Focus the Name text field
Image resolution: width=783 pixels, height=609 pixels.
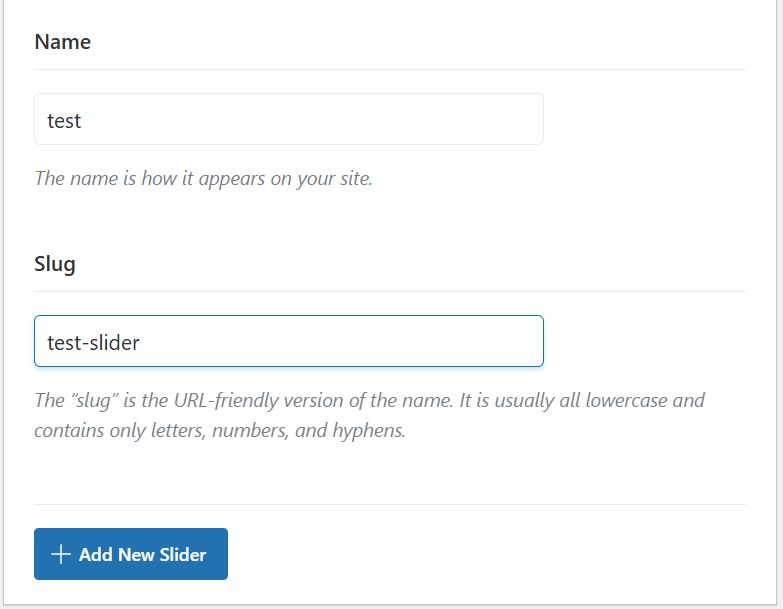pos(288,120)
